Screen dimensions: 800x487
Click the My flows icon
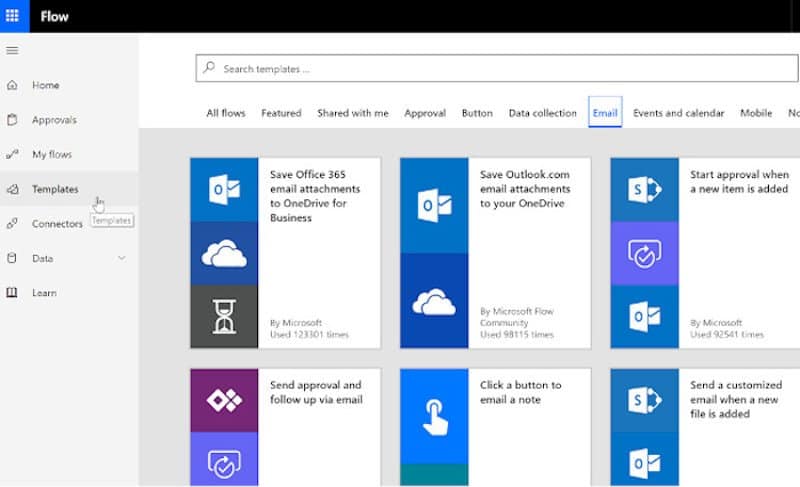(x=12, y=154)
